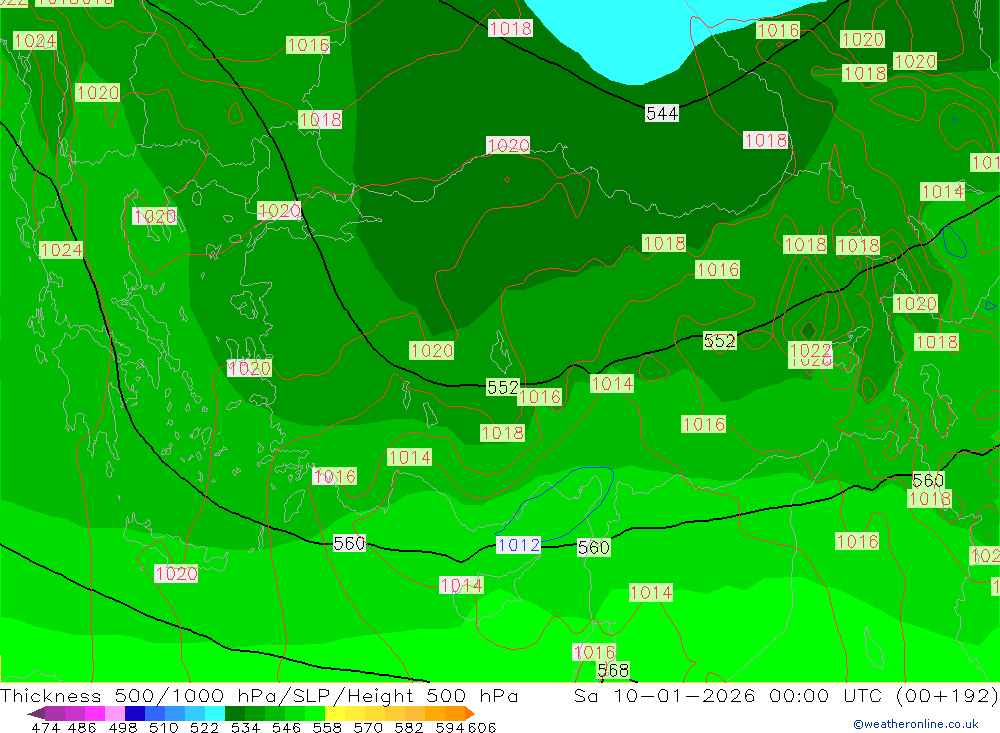
Task: Click the '(00+192)' forecast hour text
Action: click(x=946, y=695)
